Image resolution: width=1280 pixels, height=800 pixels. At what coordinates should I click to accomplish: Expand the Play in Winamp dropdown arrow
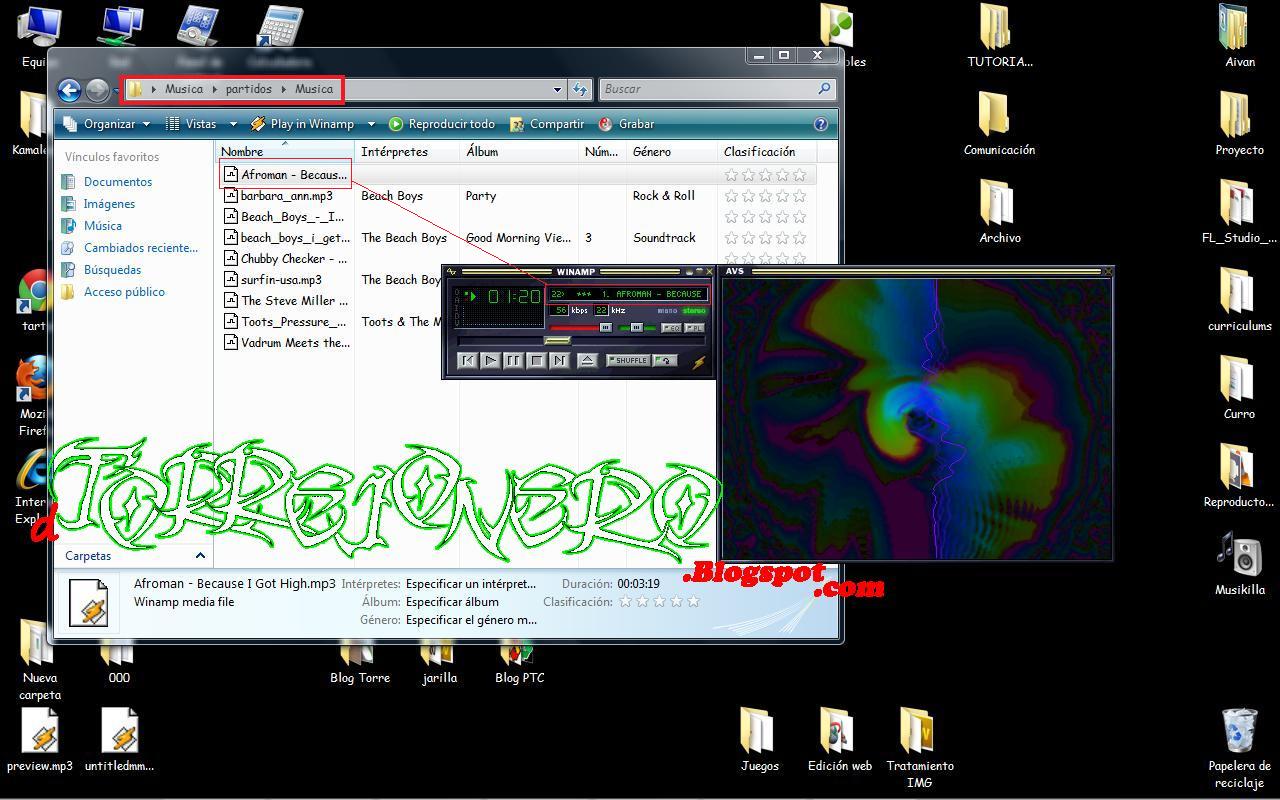371,124
